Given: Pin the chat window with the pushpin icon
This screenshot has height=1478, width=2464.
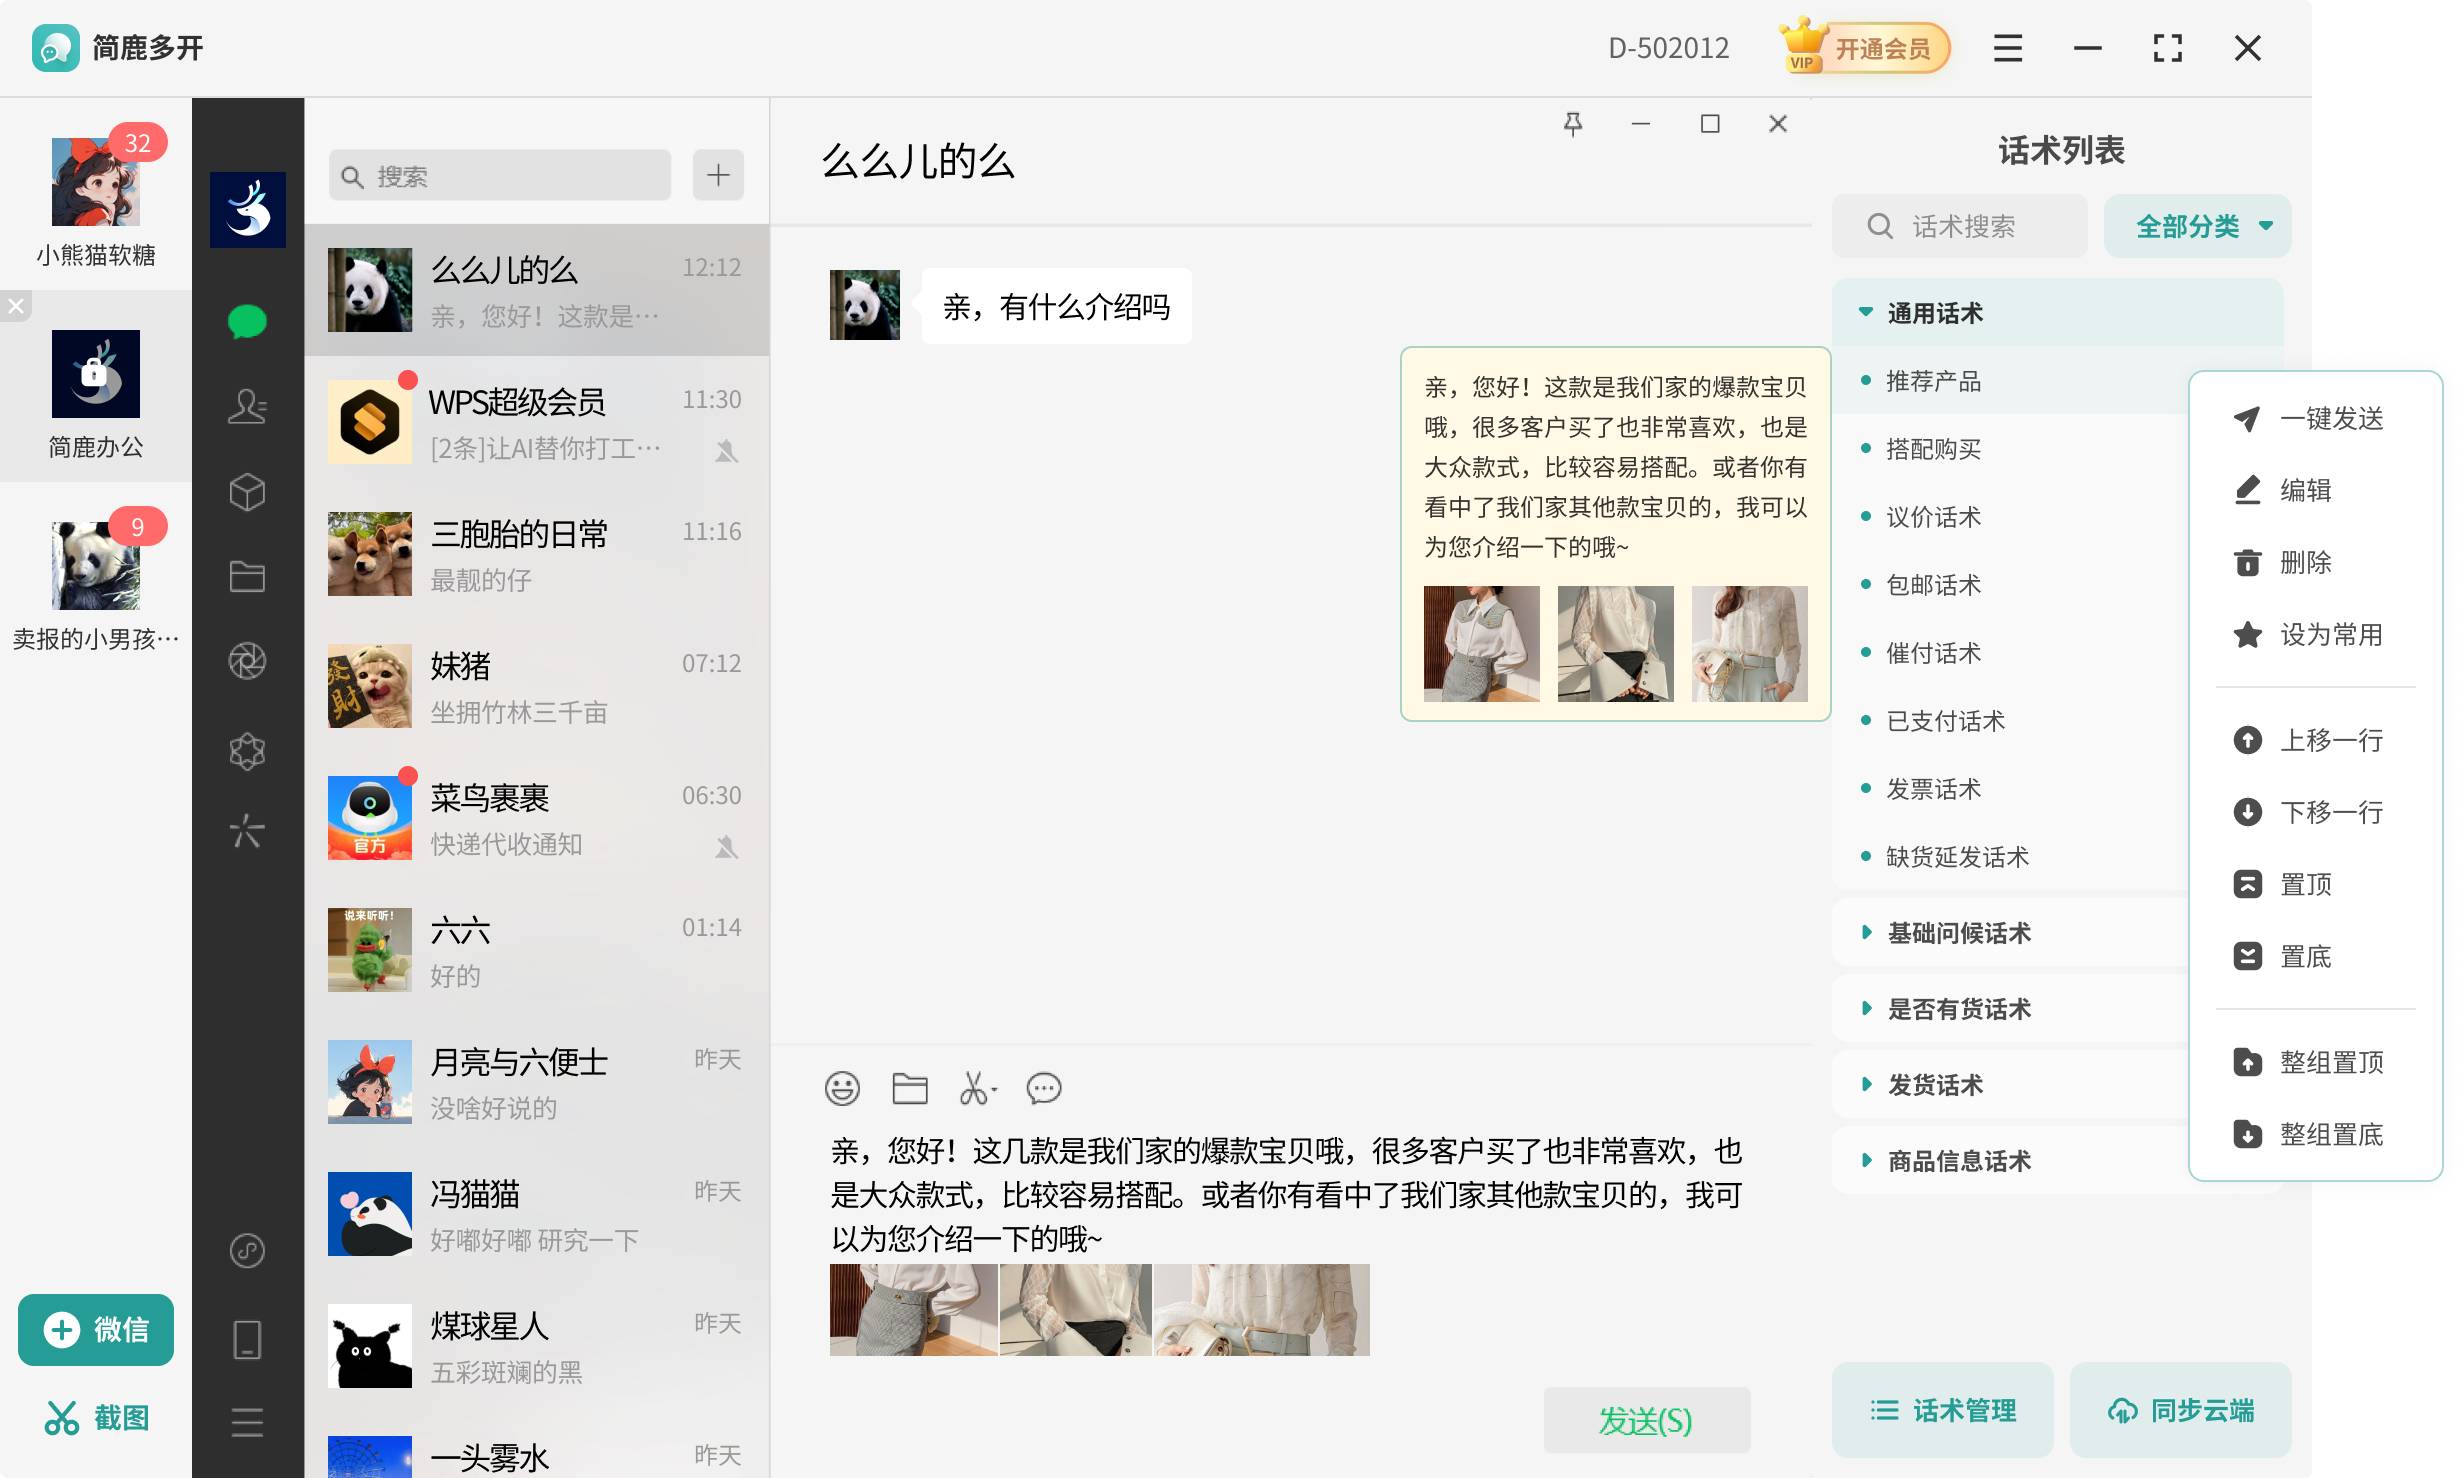Looking at the screenshot, I should (x=1573, y=123).
